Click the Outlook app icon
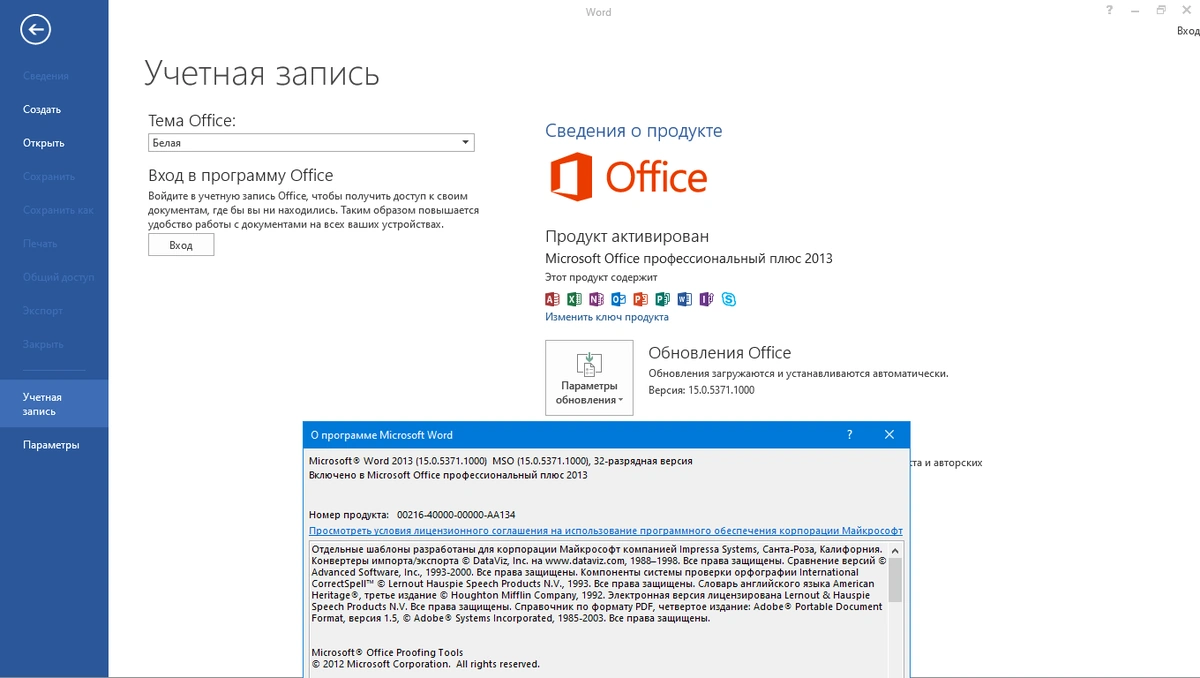The width and height of the screenshot is (1200, 678). tap(618, 299)
